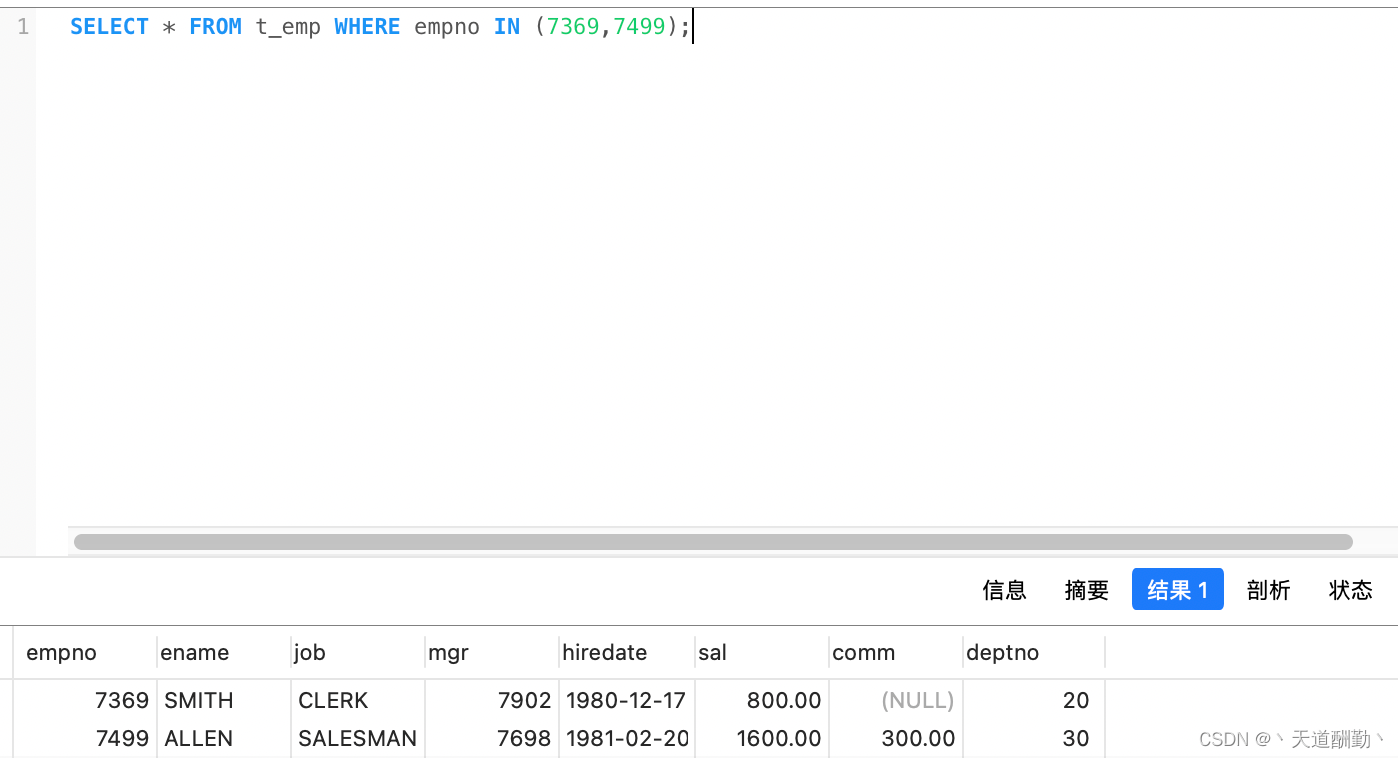The height and width of the screenshot is (758, 1398).
Task: Click the hiredate value 1980-12-17
Action: [x=627, y=700]
